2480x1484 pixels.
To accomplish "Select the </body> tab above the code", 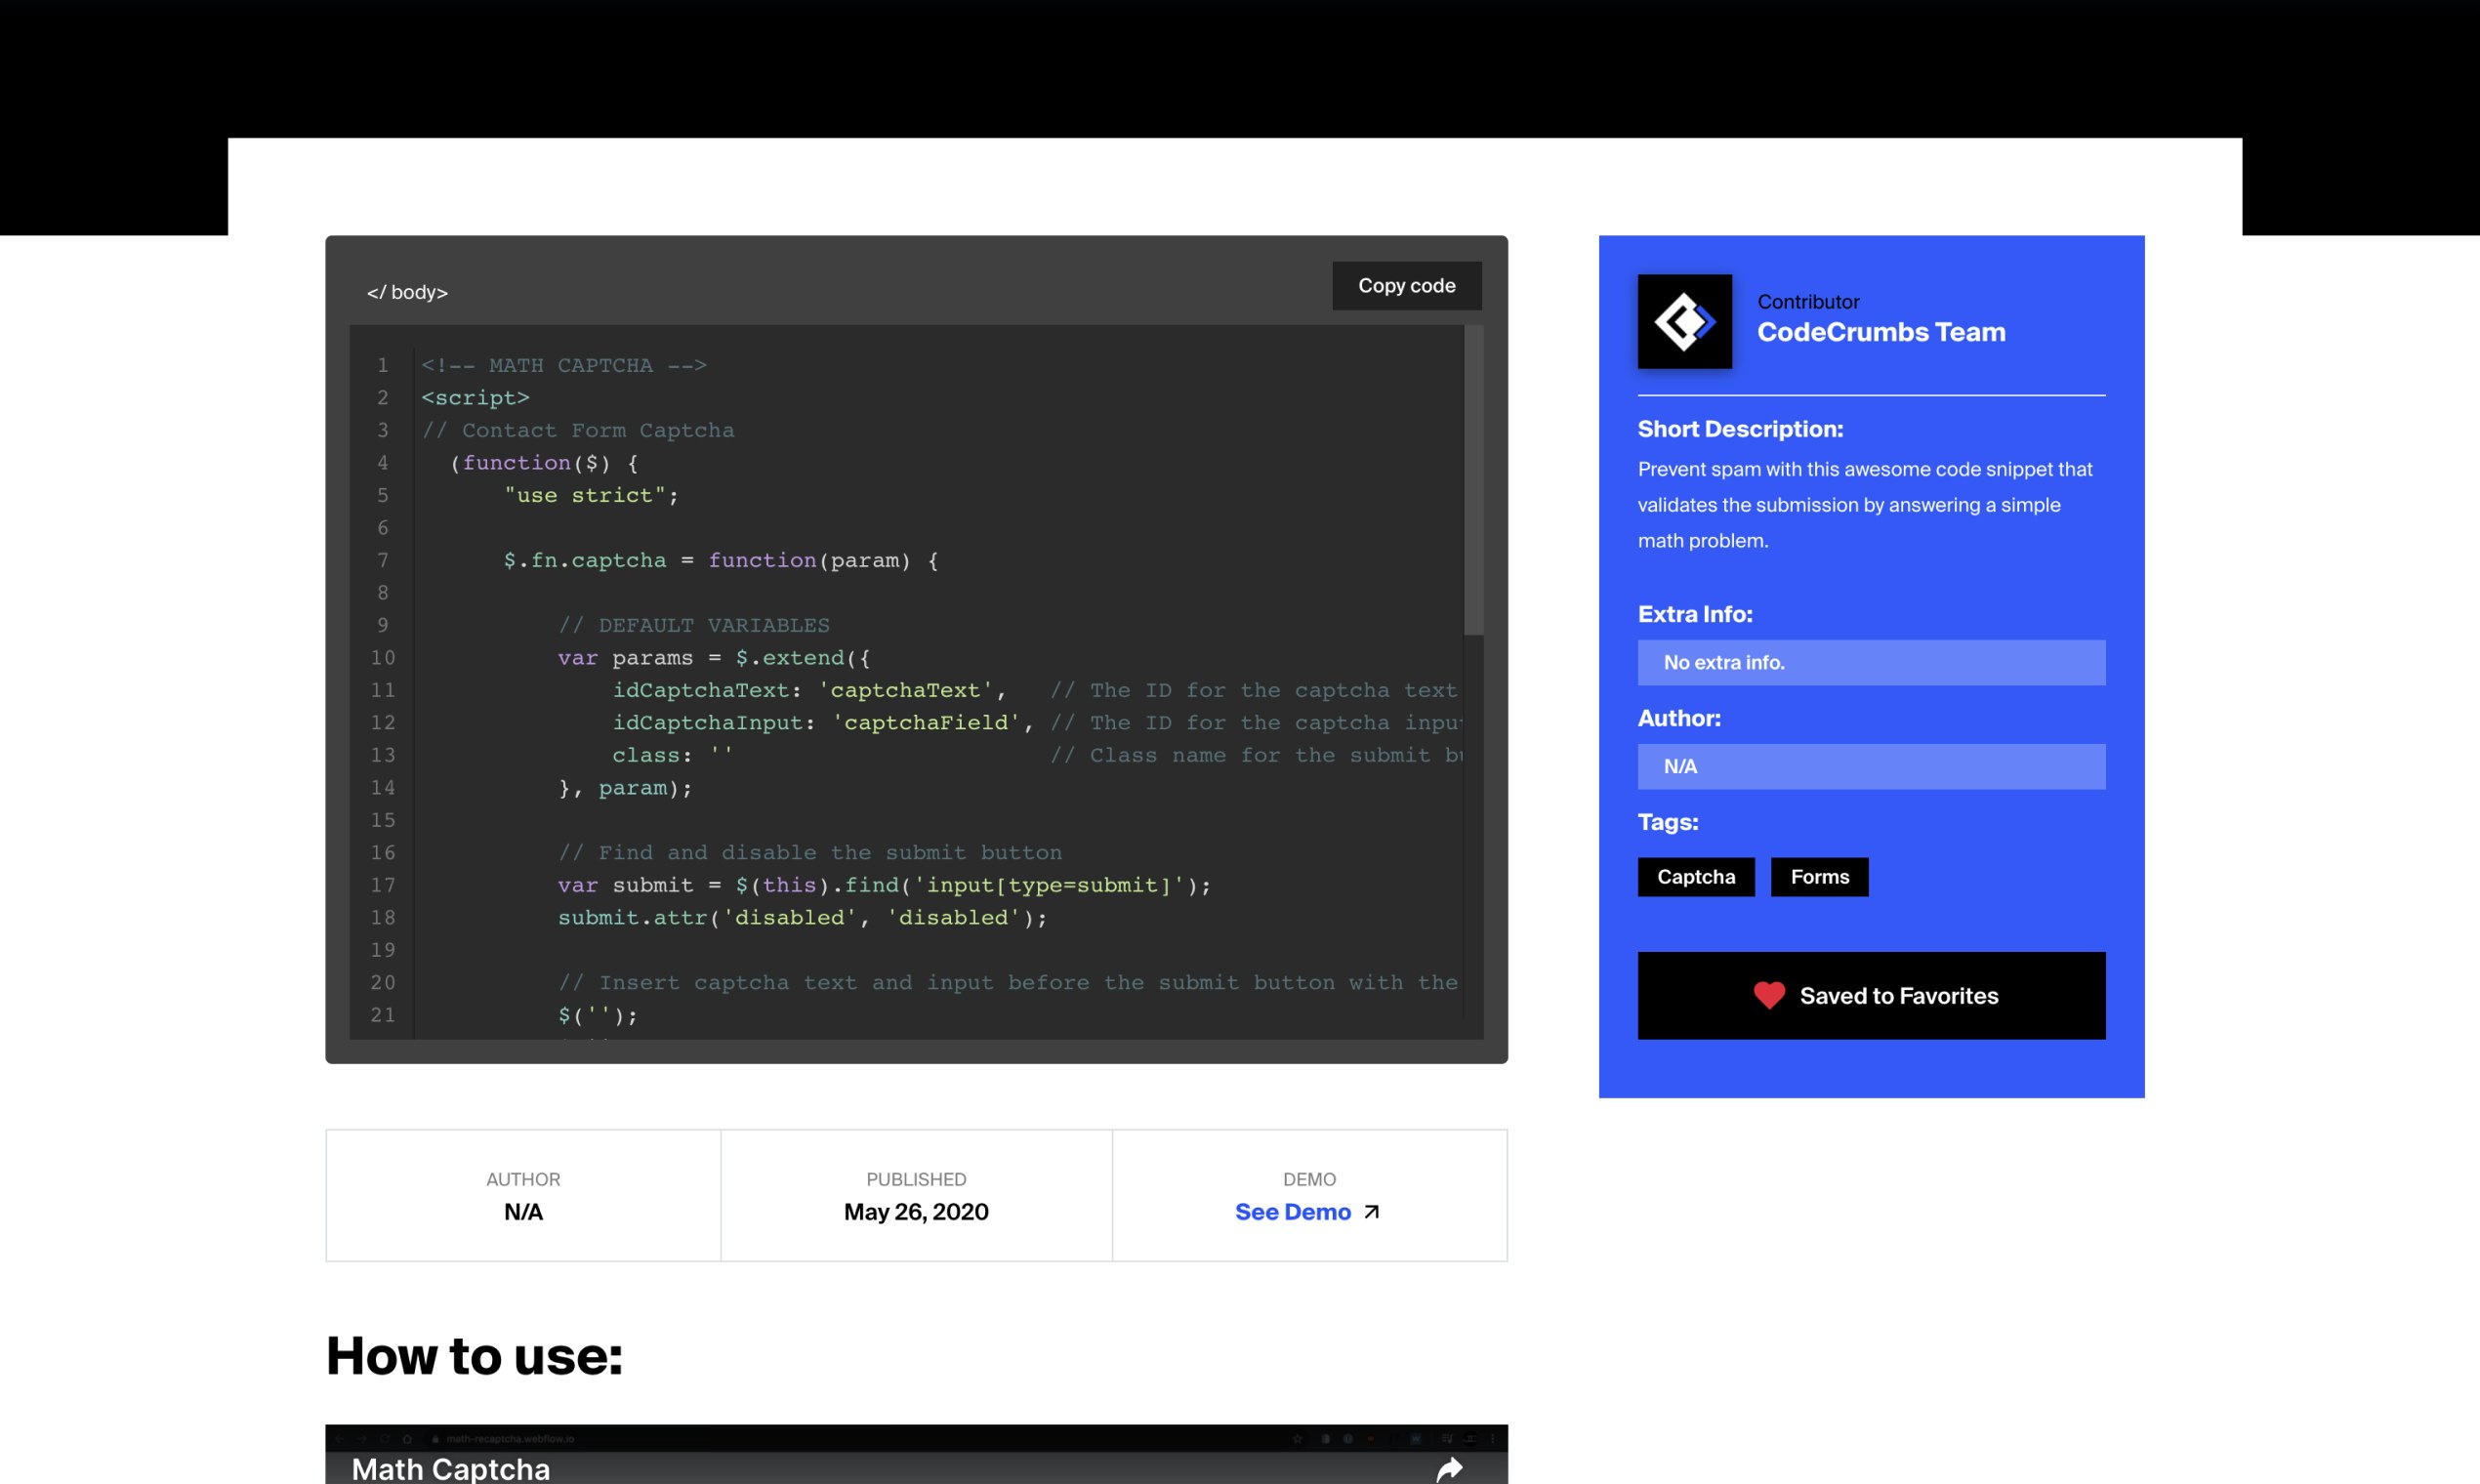I will (x=406, y=292).
